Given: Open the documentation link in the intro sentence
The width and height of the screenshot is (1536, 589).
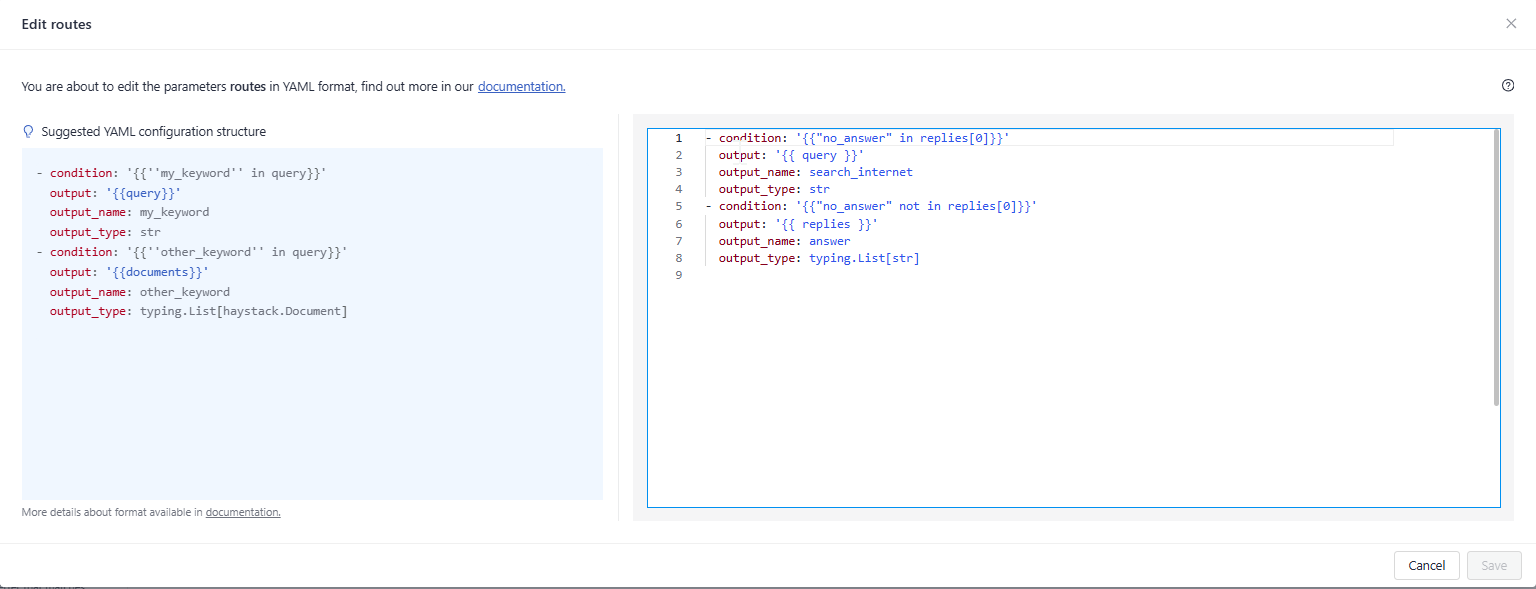Looking at the screenshot, I should [521, 87].
